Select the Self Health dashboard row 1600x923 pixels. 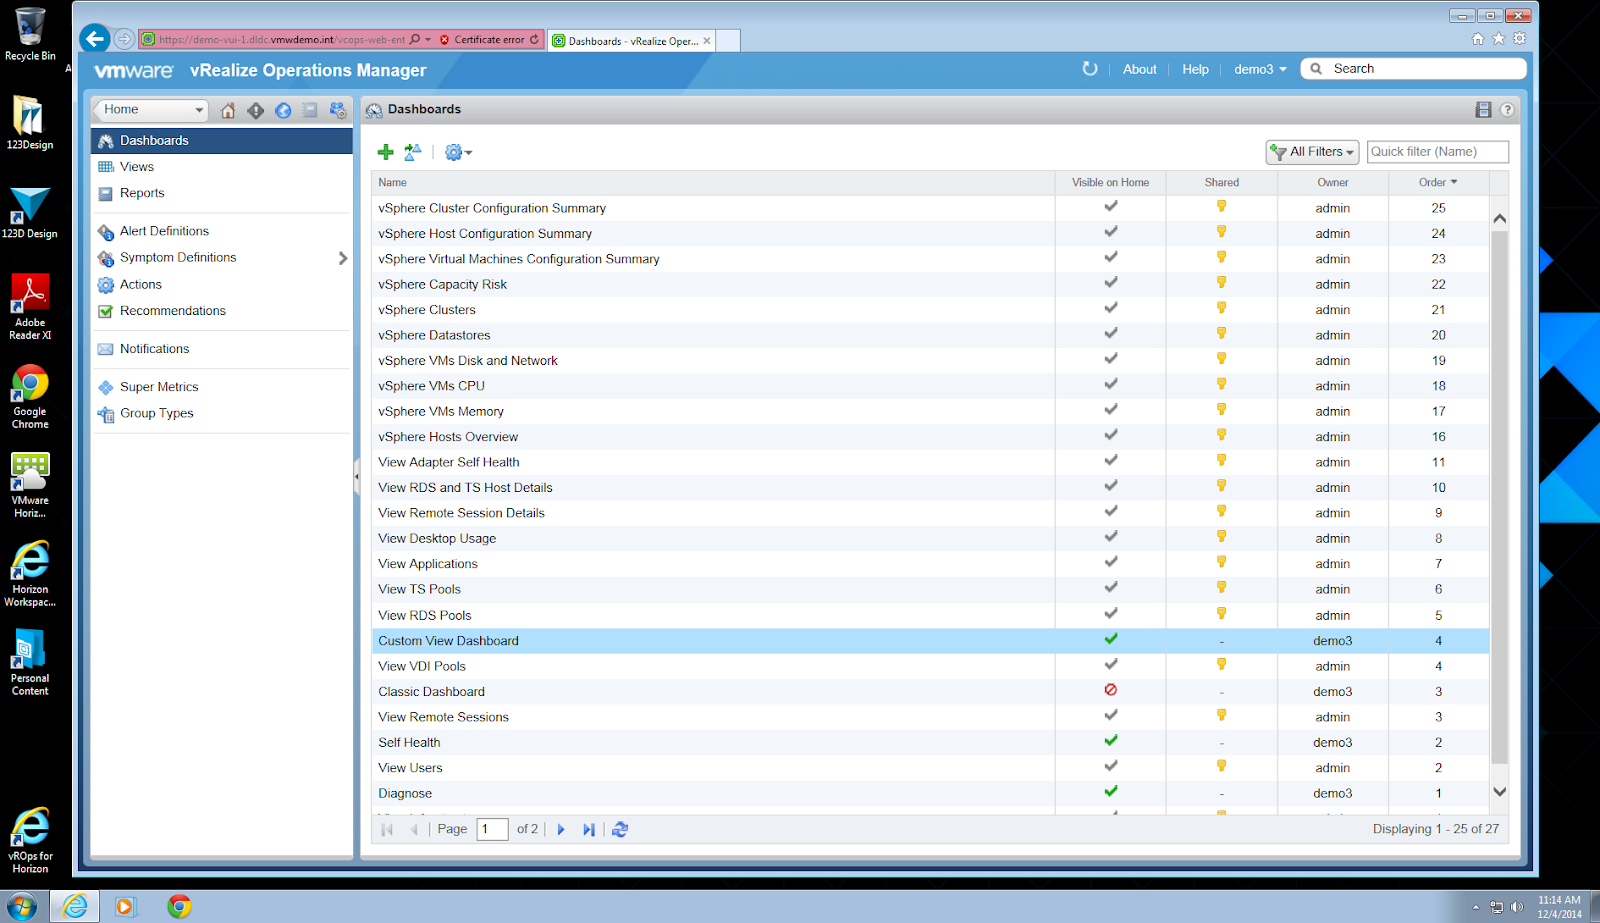pyautogui.click(x=930, y=743)
